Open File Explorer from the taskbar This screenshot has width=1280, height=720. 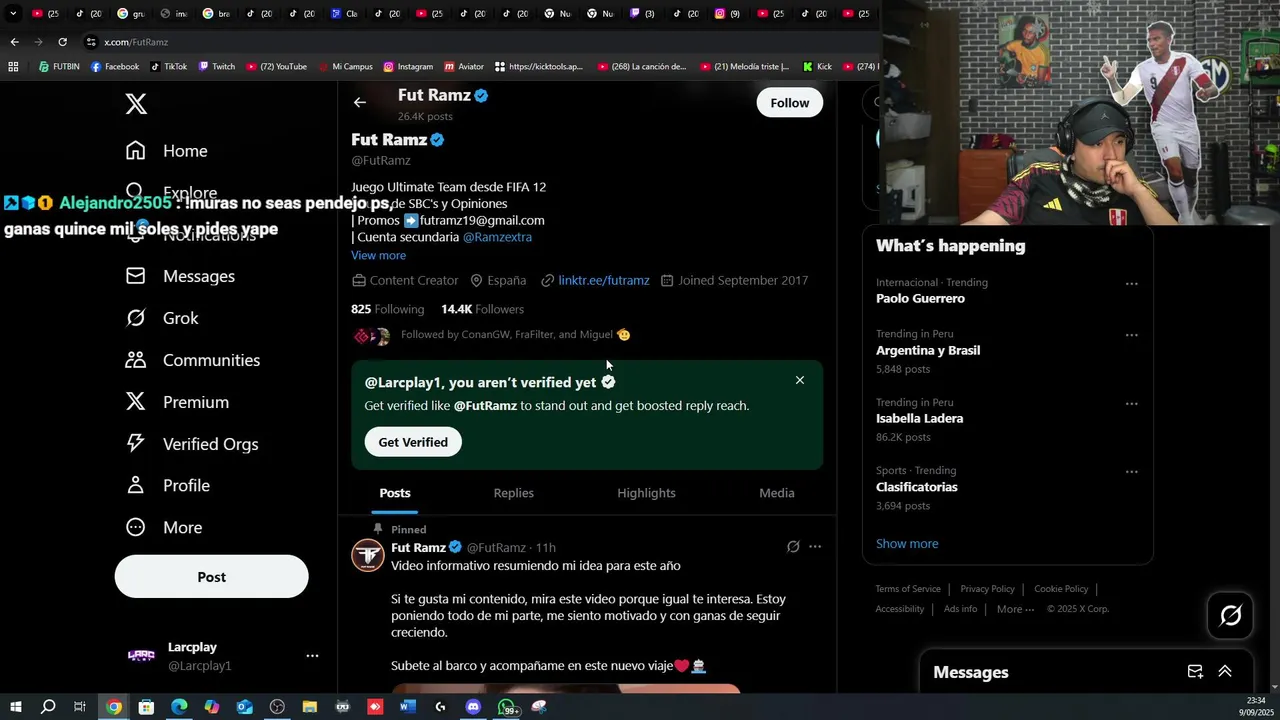click(310, 707)
